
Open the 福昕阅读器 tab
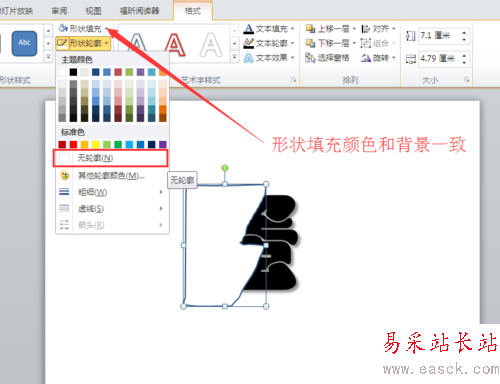coord(139,11)
